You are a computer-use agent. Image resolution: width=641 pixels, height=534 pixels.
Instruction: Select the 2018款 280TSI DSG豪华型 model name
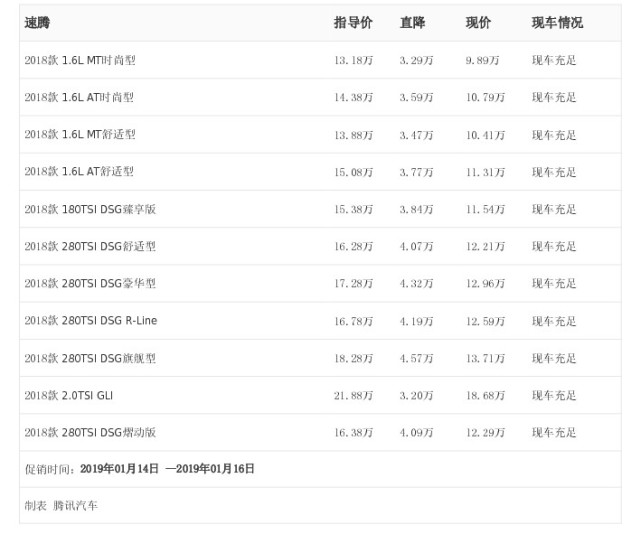(x=90, y=284)
